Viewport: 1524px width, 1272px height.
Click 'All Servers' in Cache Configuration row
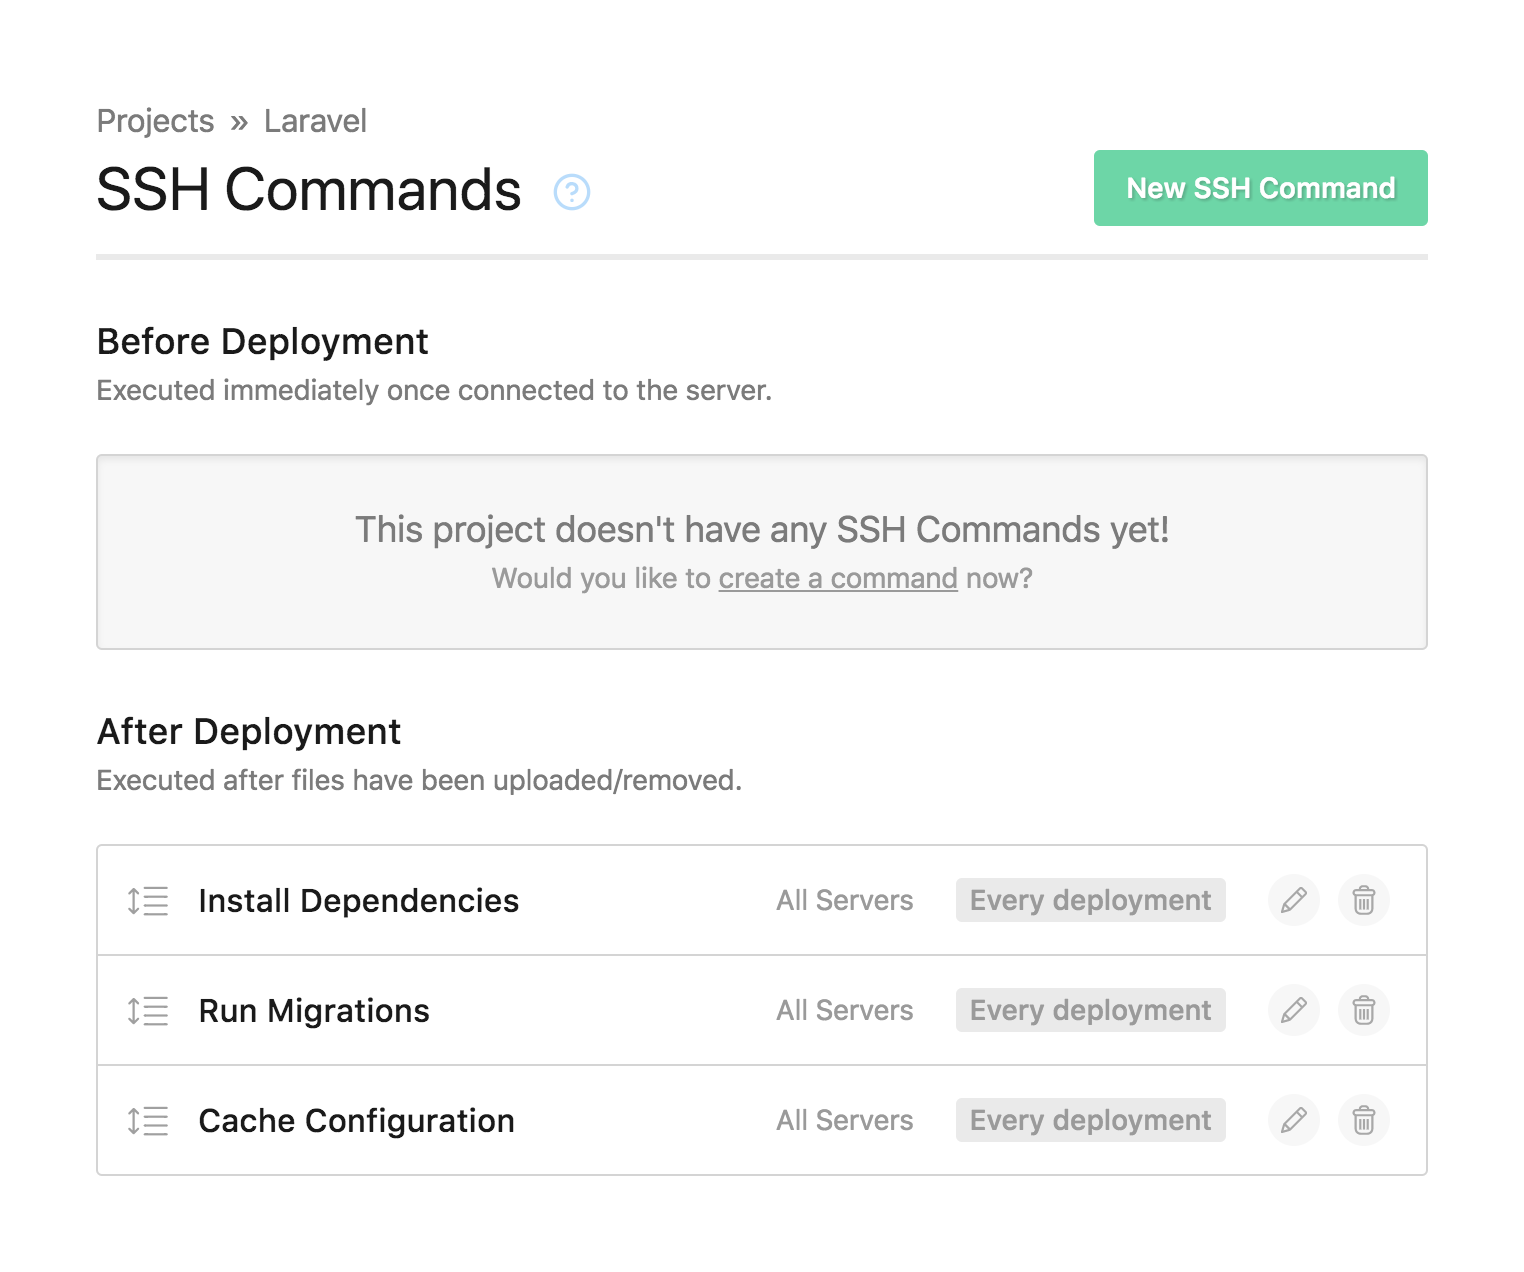point(845,1120)
